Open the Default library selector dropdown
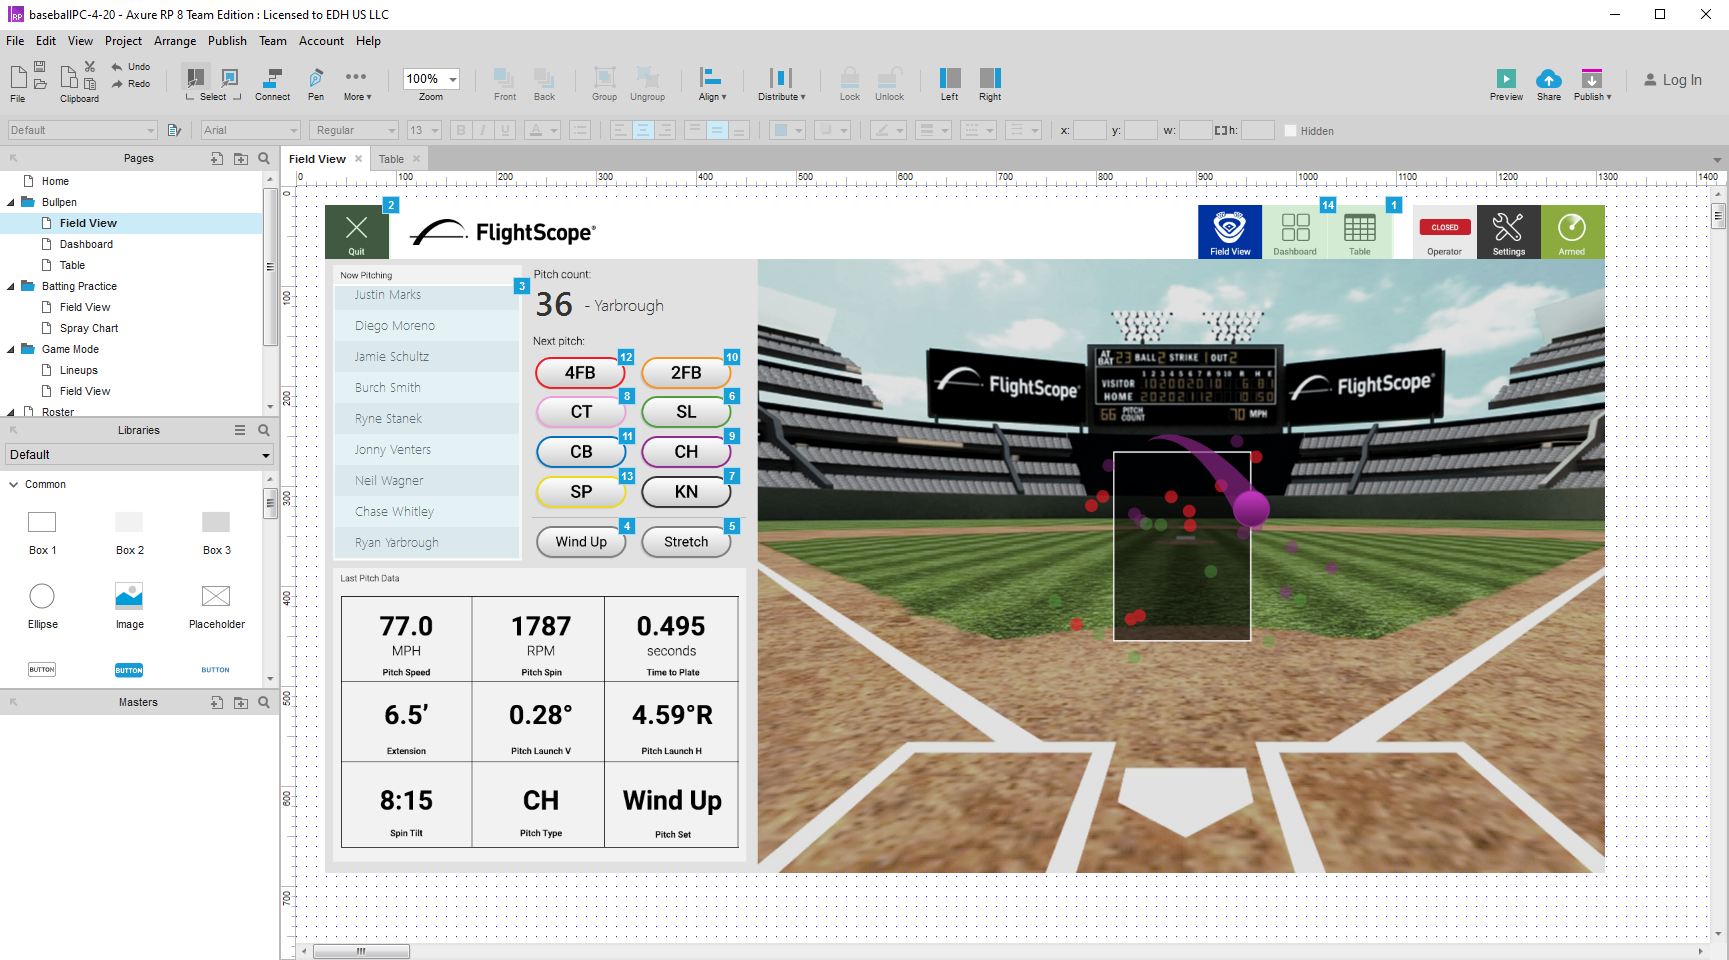This screenshot has width=1729, height=960. tap(139, 455)
